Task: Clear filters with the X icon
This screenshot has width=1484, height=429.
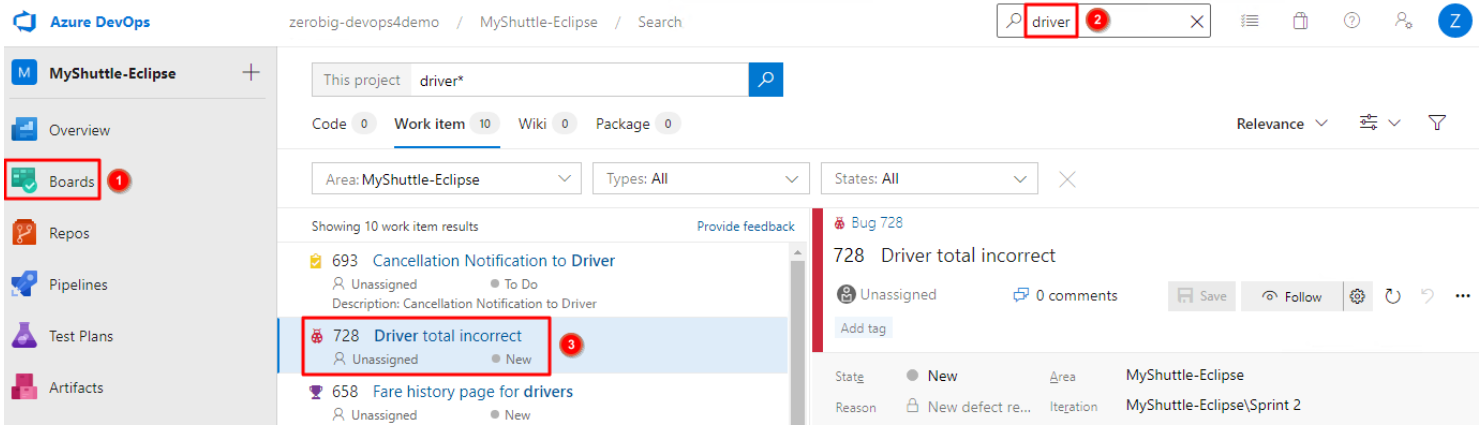Action: 1067,179
